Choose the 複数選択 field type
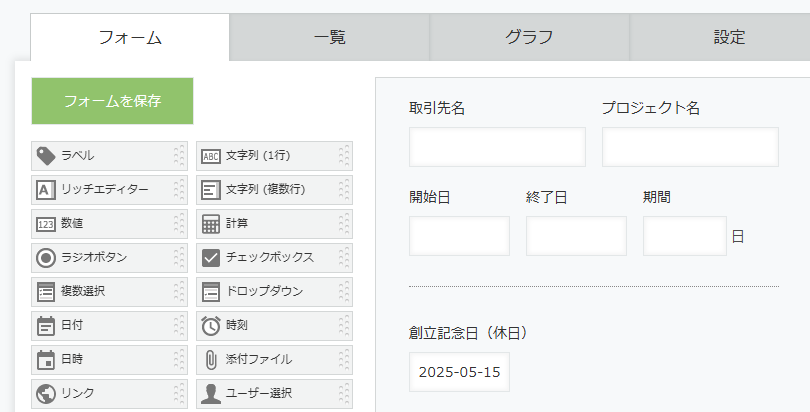This screenshot has width=810, height=412. click(x=110, y=292)
